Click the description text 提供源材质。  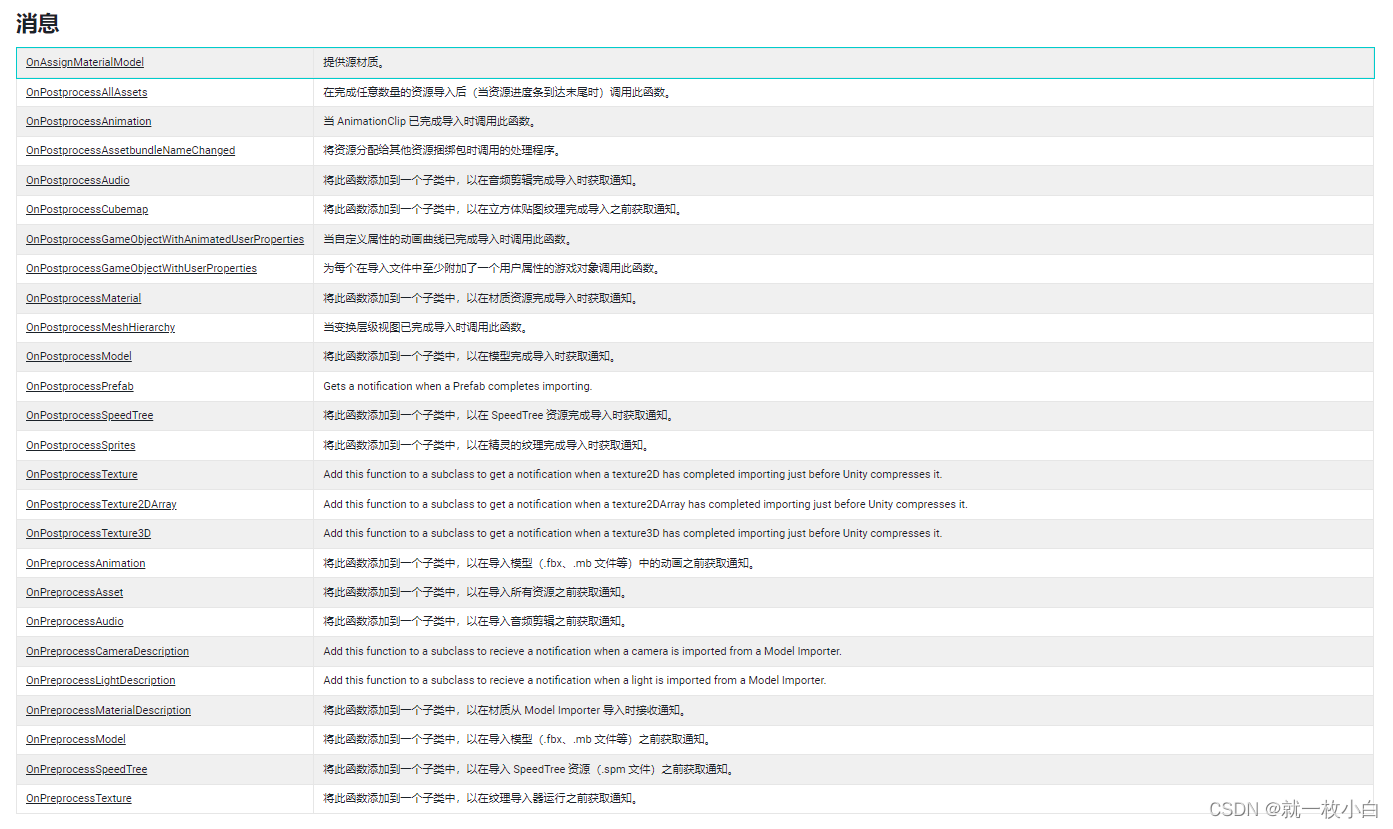coord(354,62)
